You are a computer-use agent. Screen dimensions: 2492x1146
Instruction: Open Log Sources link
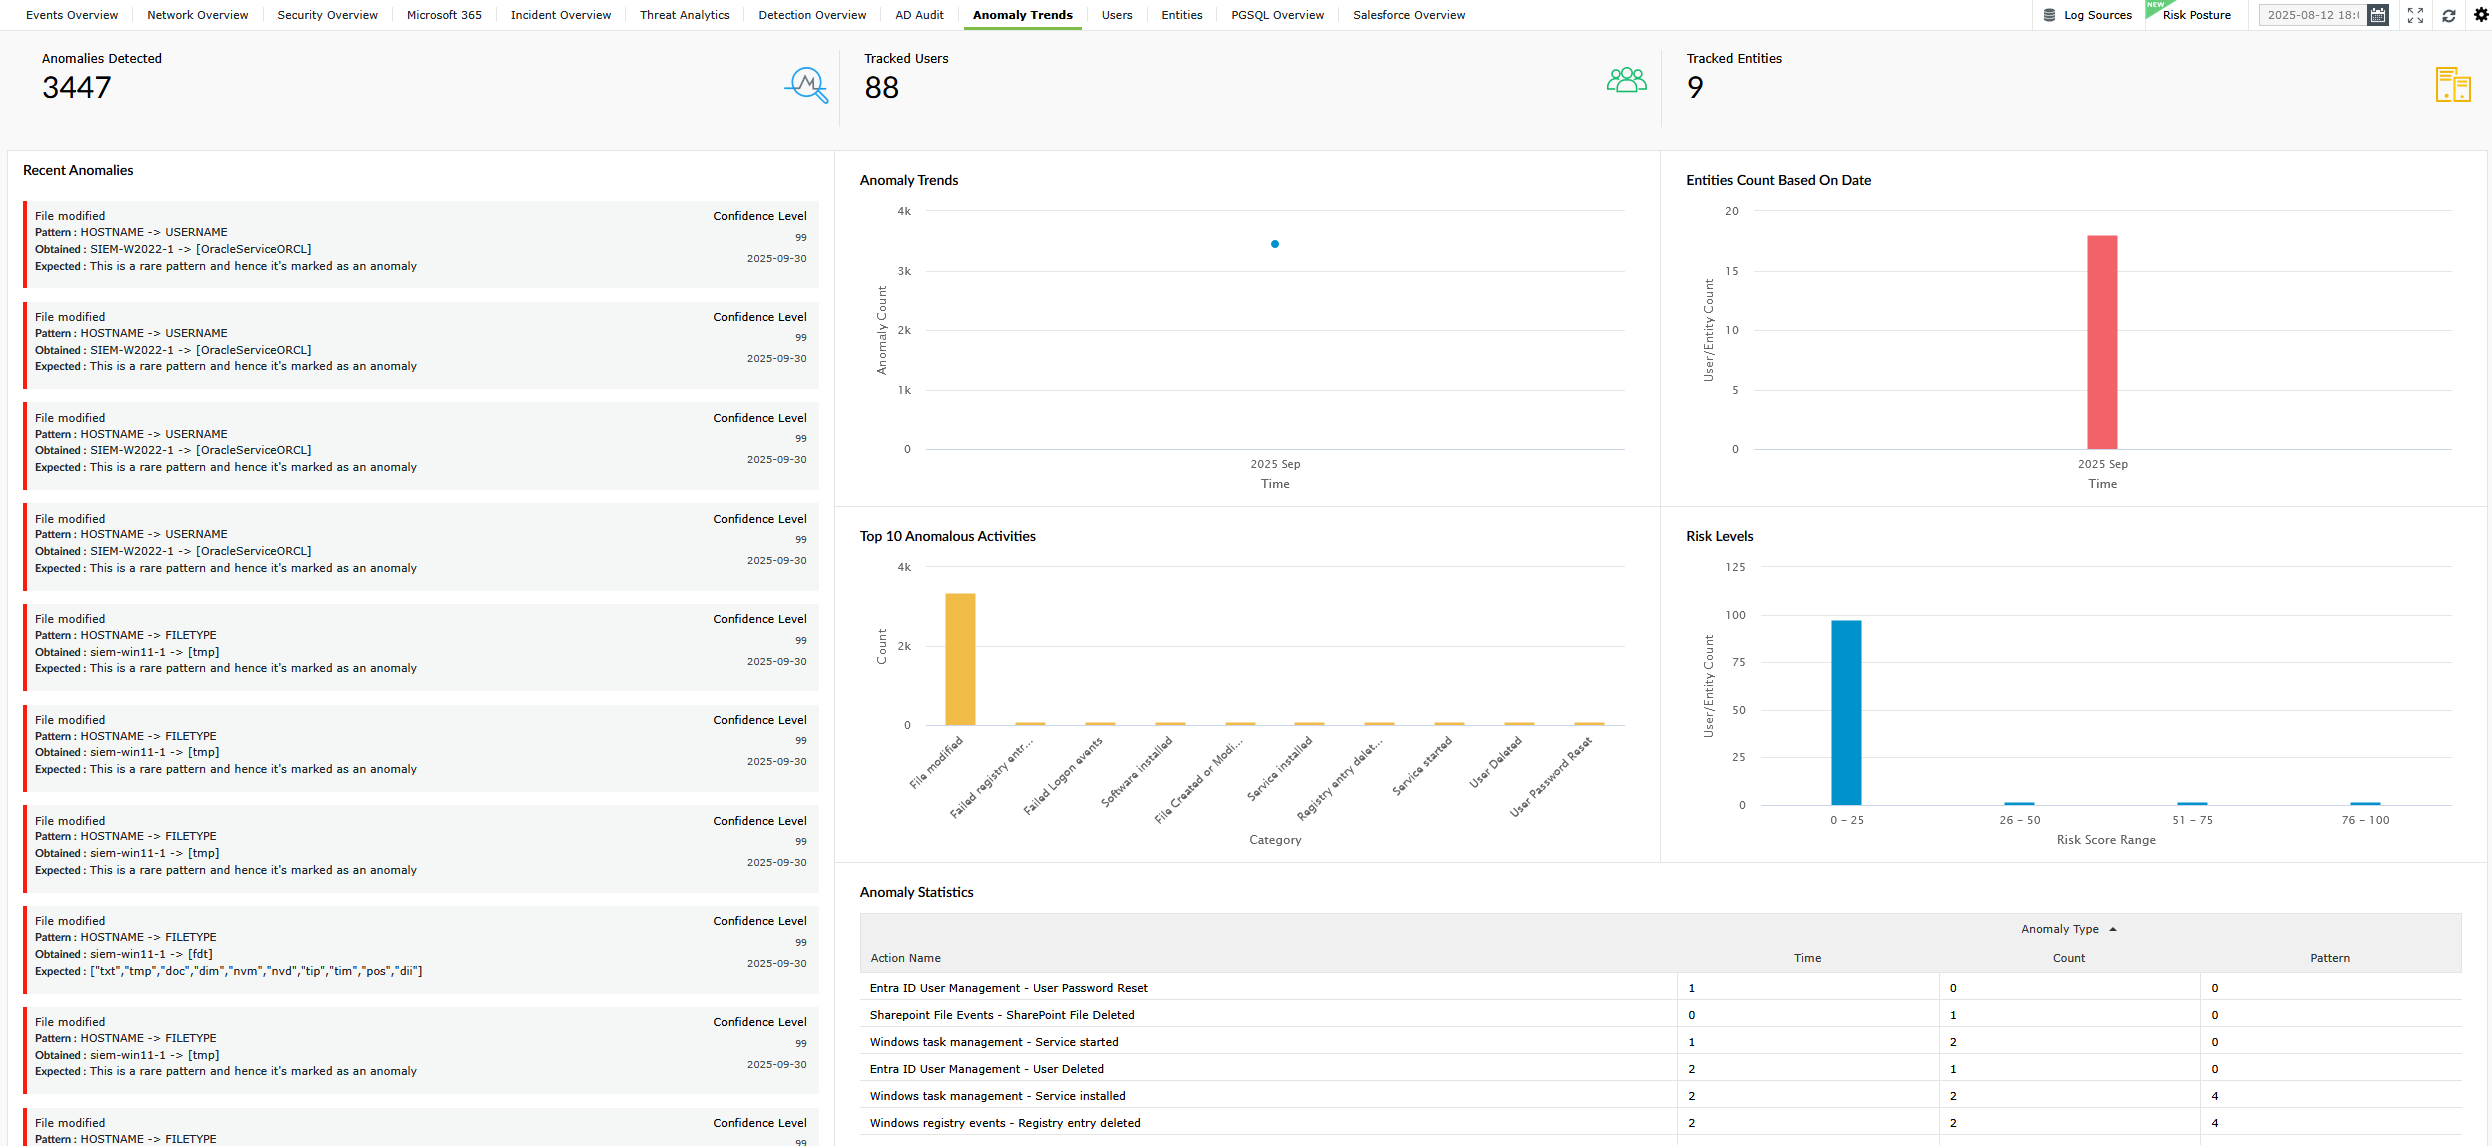pos(2098,15)
